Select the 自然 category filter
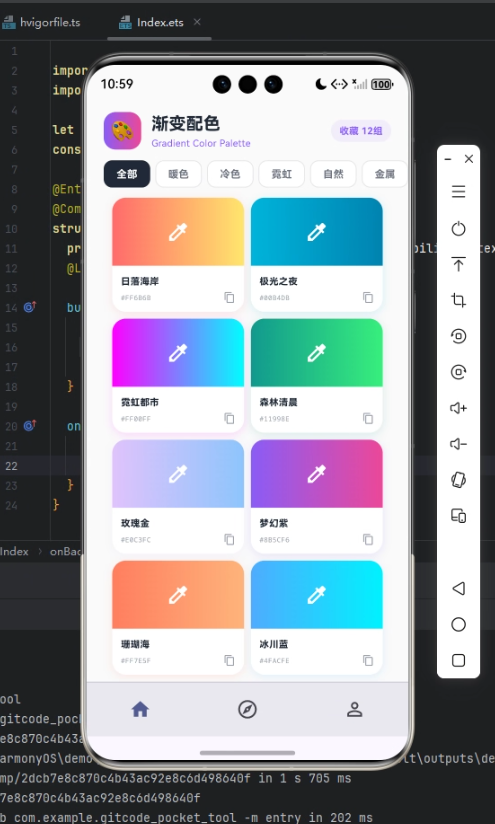 333,174
